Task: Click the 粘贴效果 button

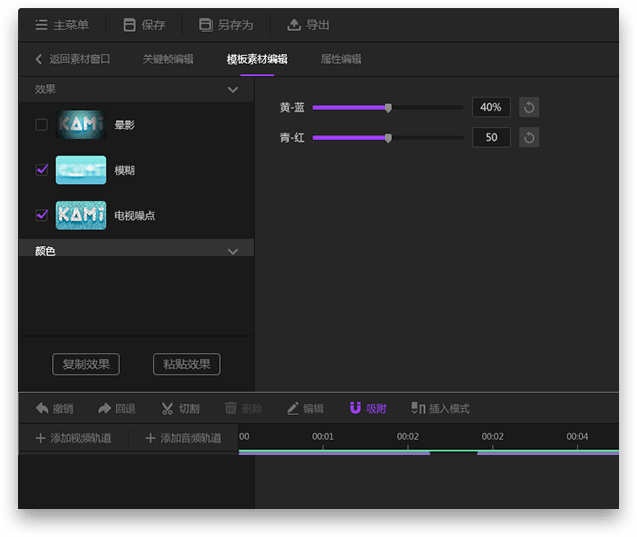Action: [187, 364]
